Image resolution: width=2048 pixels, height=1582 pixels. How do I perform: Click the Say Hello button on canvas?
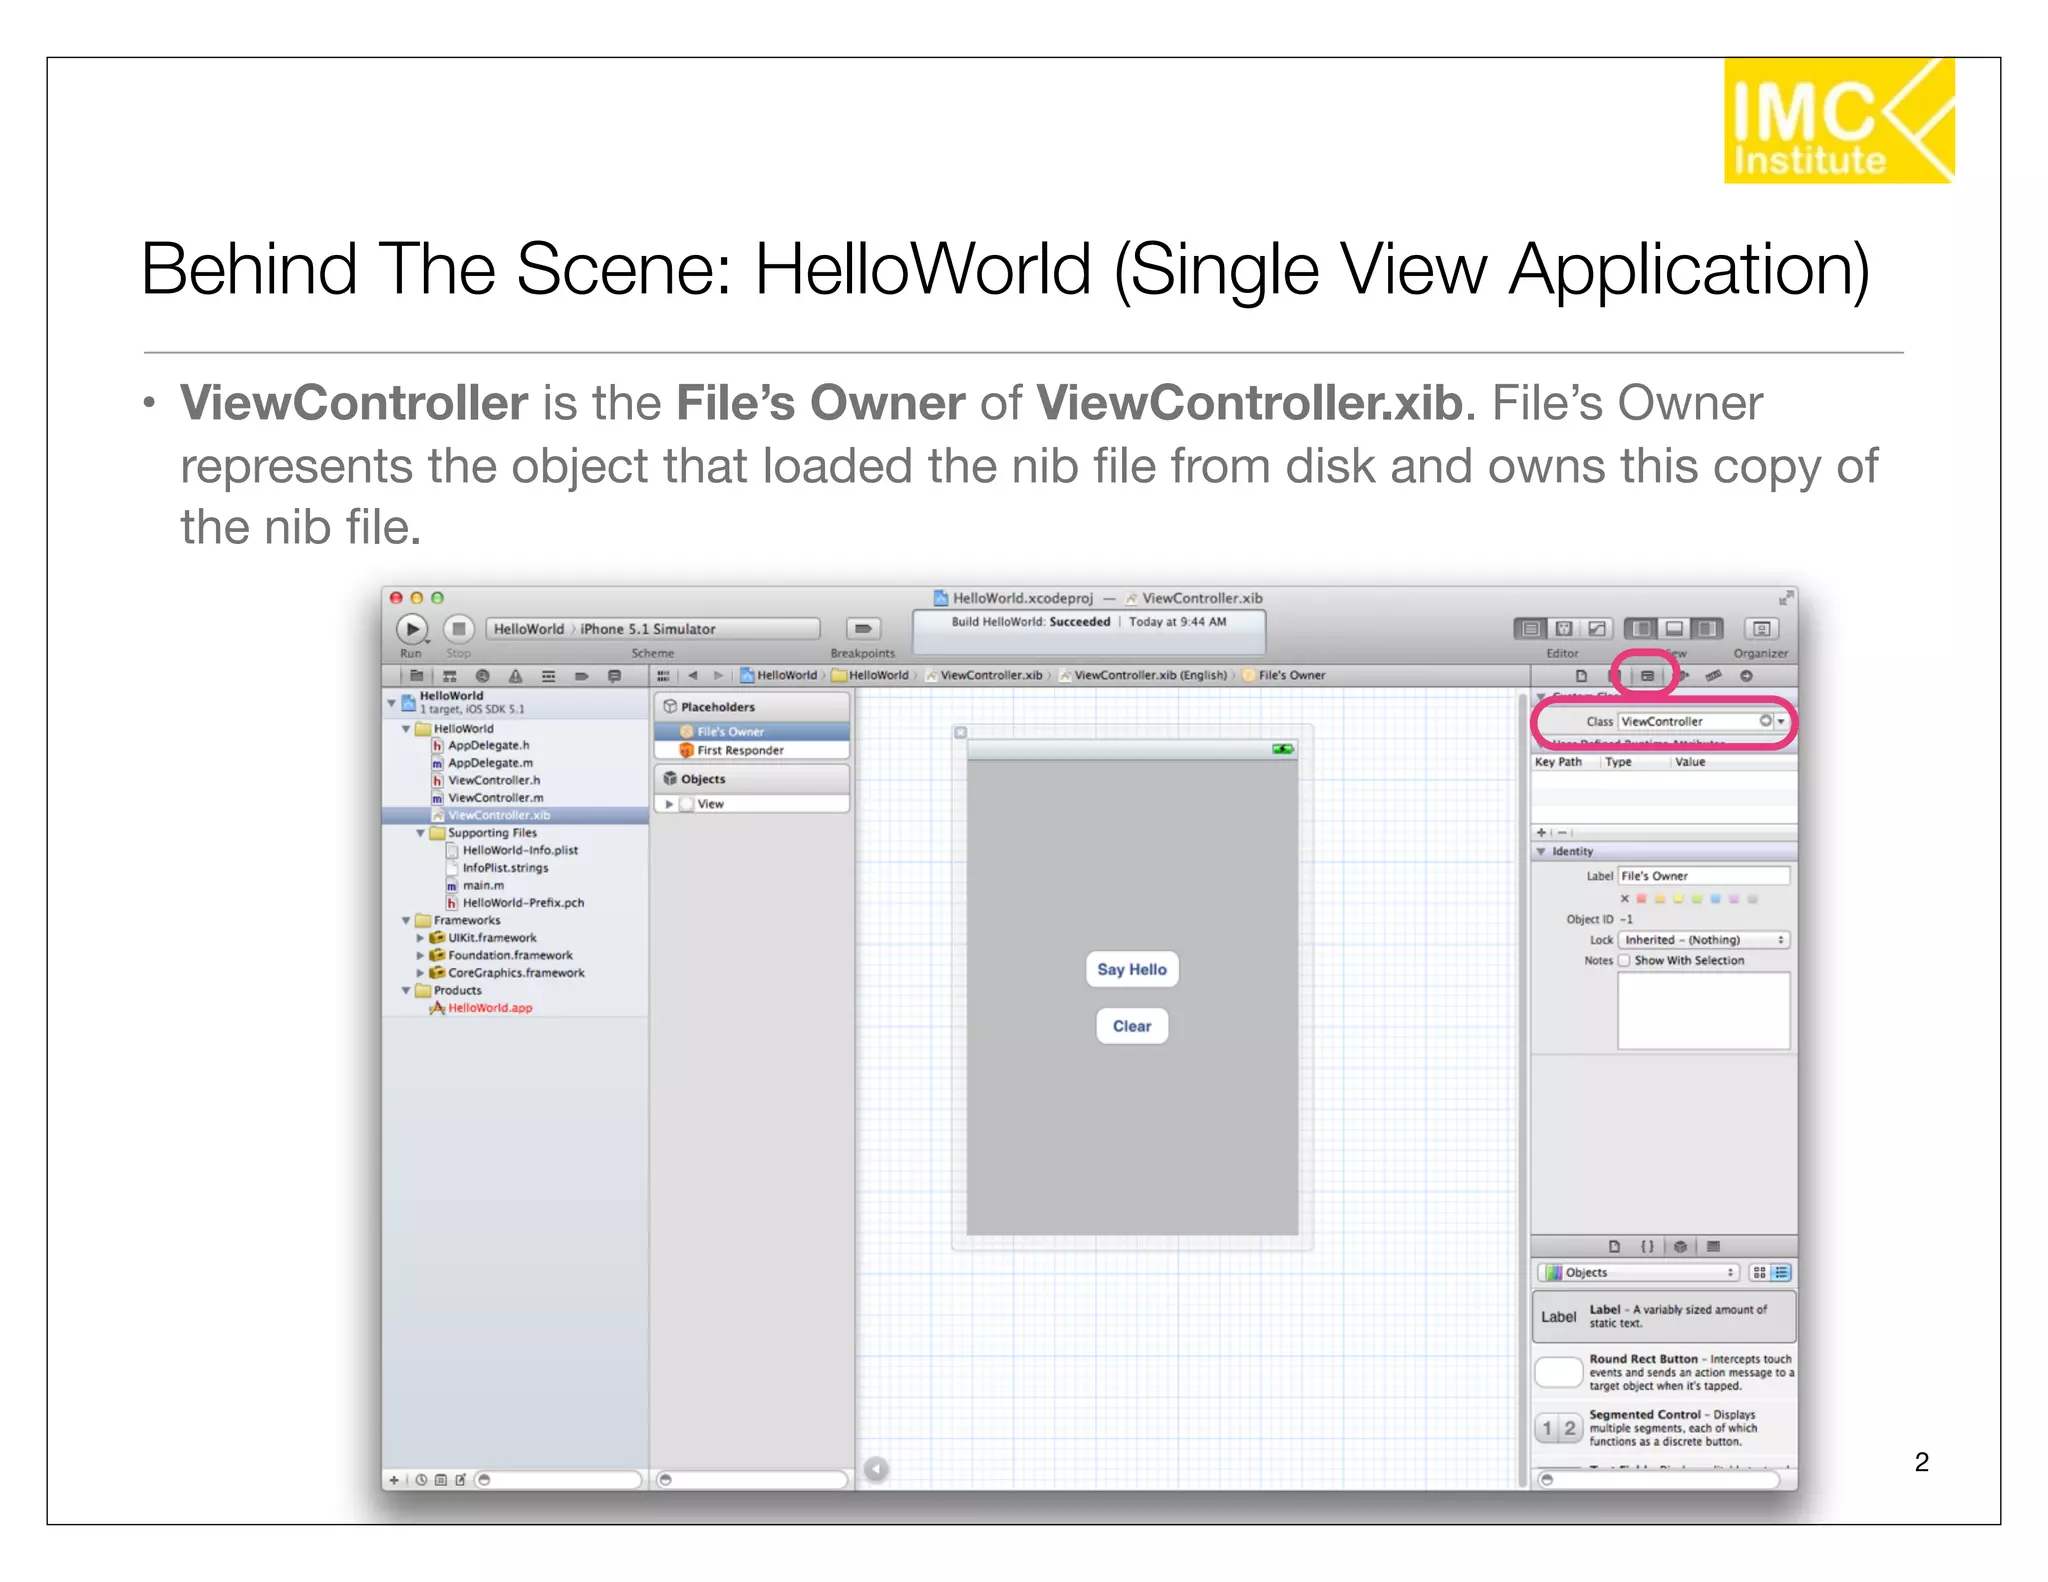1131,969
